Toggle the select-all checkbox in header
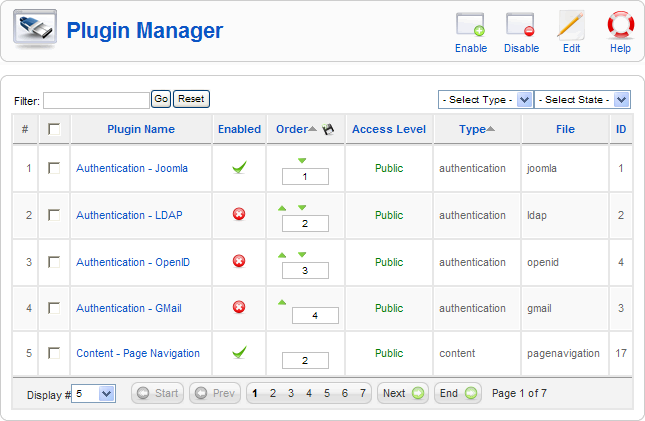The height and width of the screenshot is (421, 645). pyautogui.click(x=54, y=129)
